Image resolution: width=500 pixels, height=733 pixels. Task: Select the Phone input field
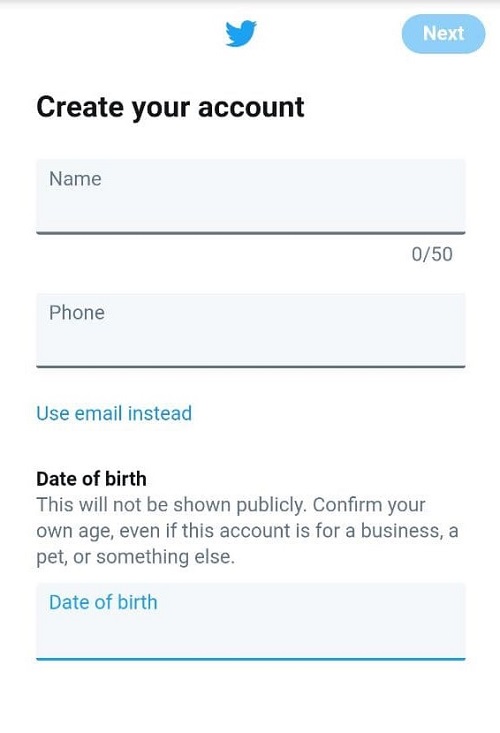pyautogui.click(x=250, y=330)
